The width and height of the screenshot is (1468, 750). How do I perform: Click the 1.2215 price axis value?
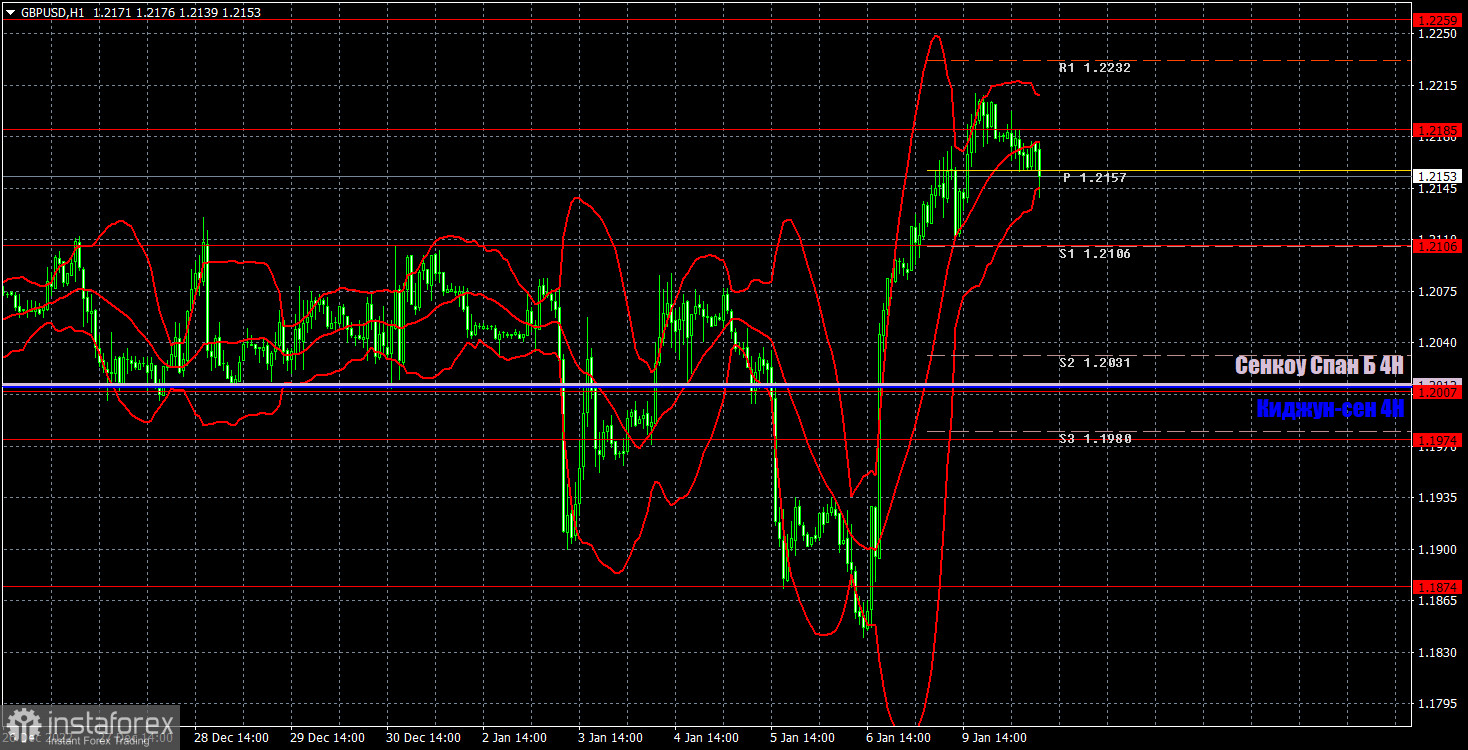pos(1436,86)
